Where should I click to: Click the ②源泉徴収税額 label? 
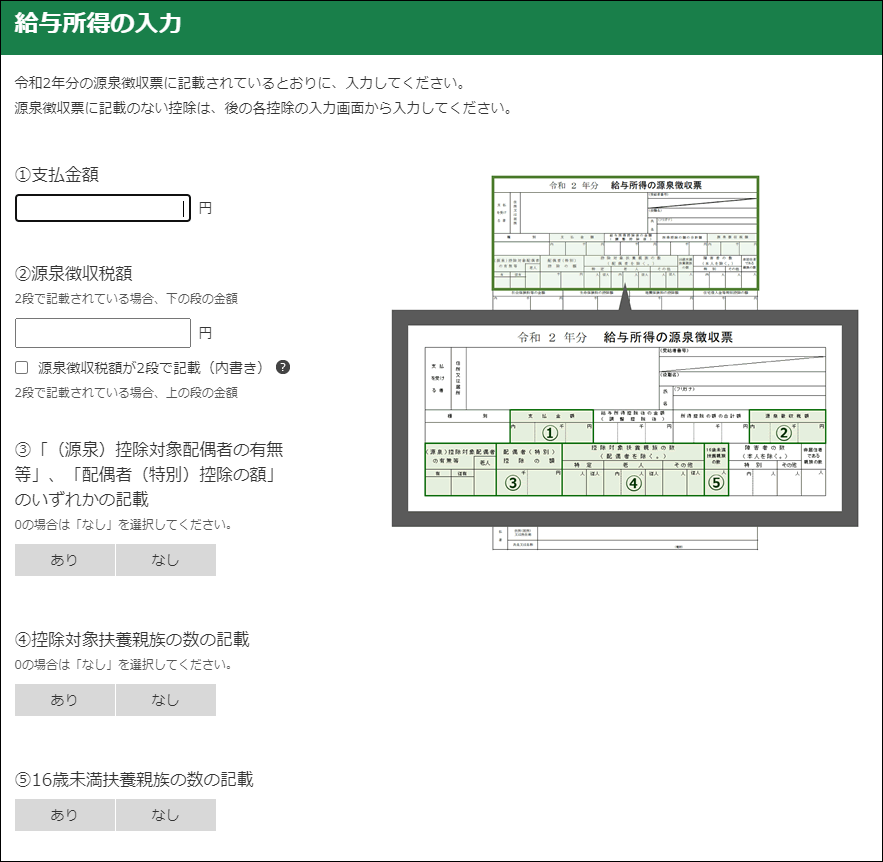click(x=73, y=274)
